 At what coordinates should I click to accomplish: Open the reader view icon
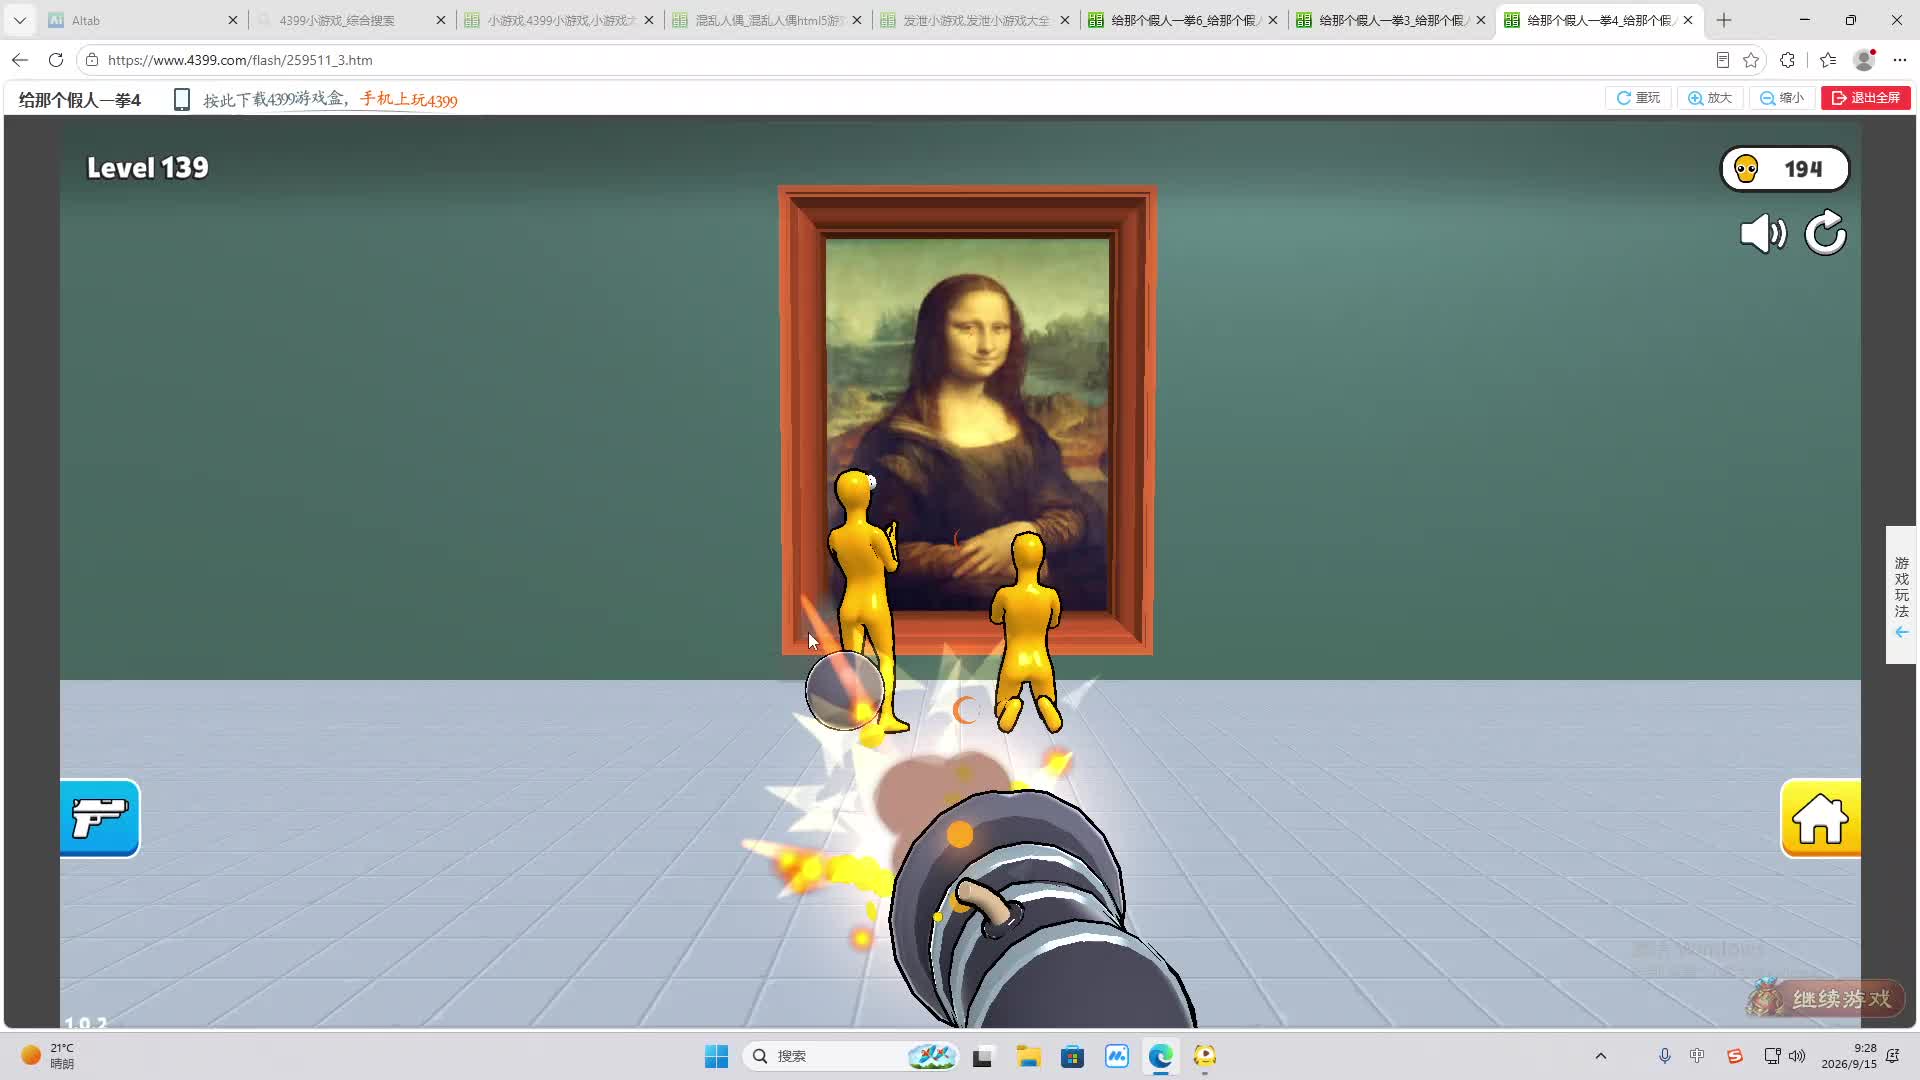(x=1722, y=60)
